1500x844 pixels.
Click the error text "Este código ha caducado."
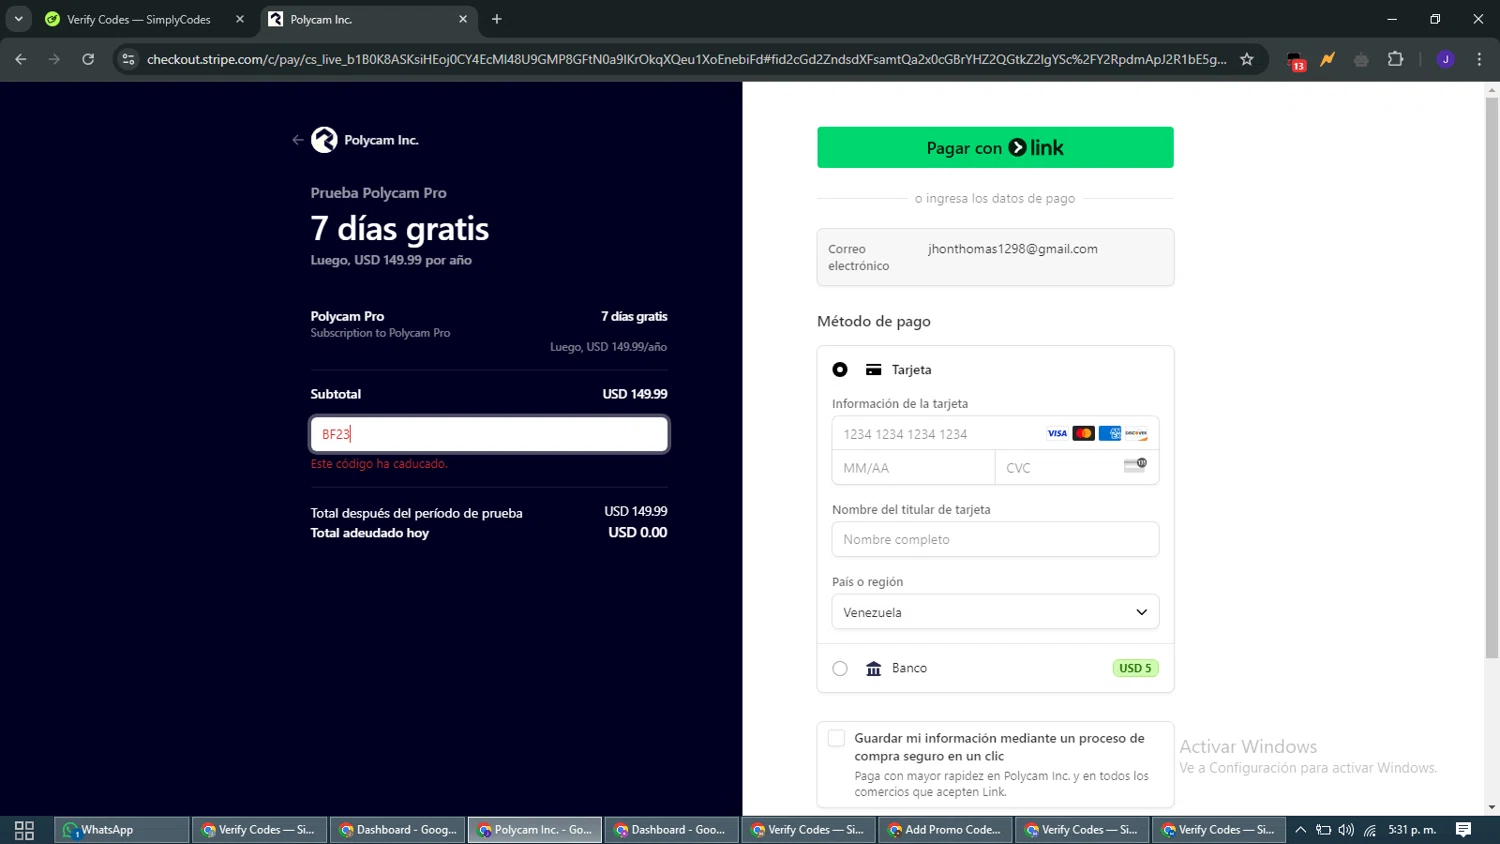point(379,464)
